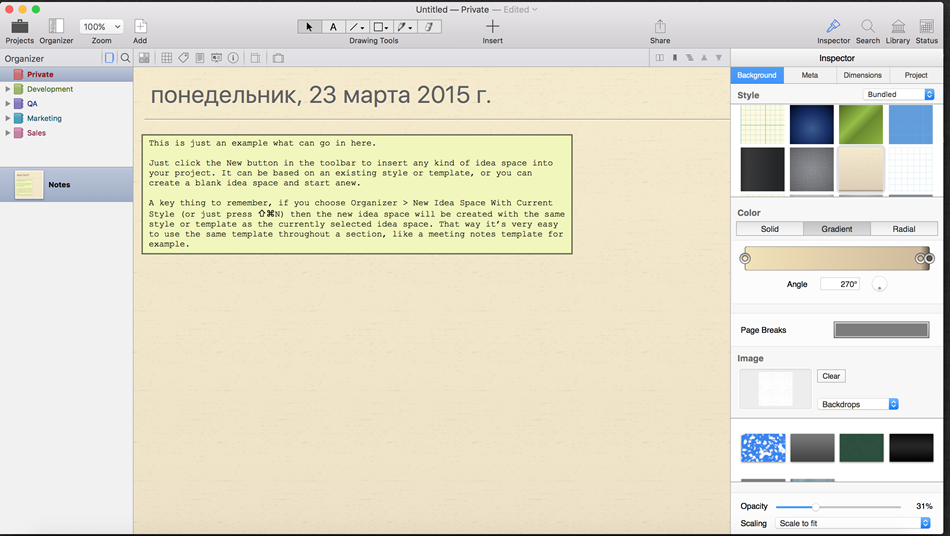Click the small briefcase icon in secondary toolbar
Viewport: 950px width, 536px height.
[x=278, y=58]
